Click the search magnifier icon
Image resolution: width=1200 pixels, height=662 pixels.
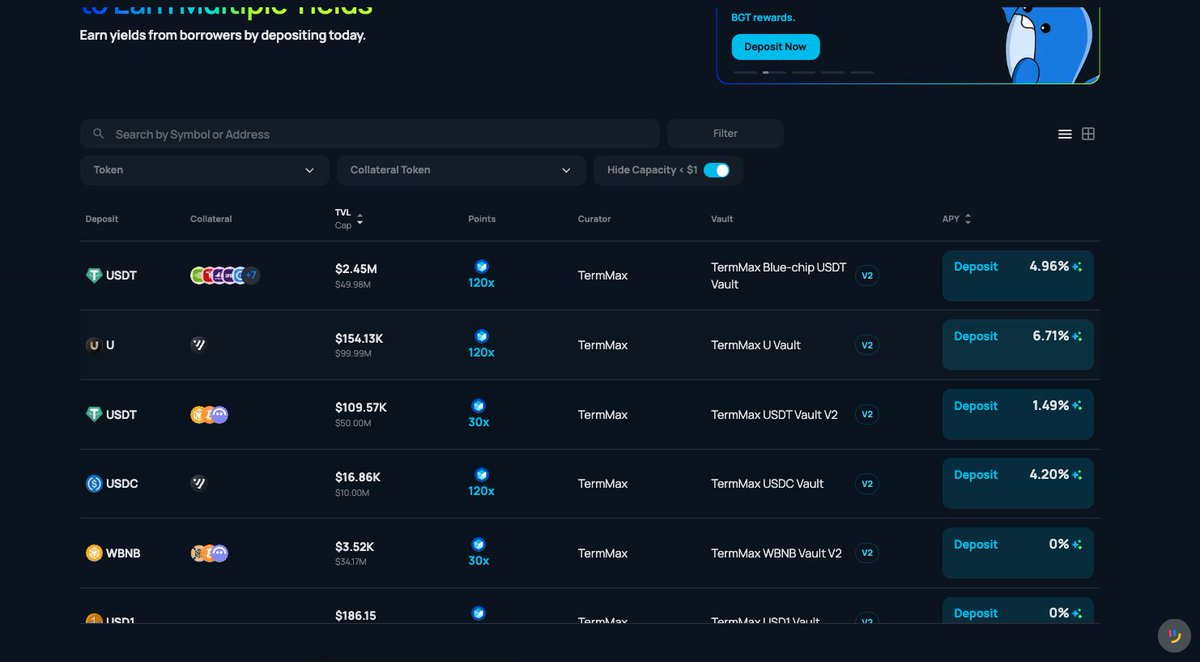pyautogui.click(x=98, y=134)
